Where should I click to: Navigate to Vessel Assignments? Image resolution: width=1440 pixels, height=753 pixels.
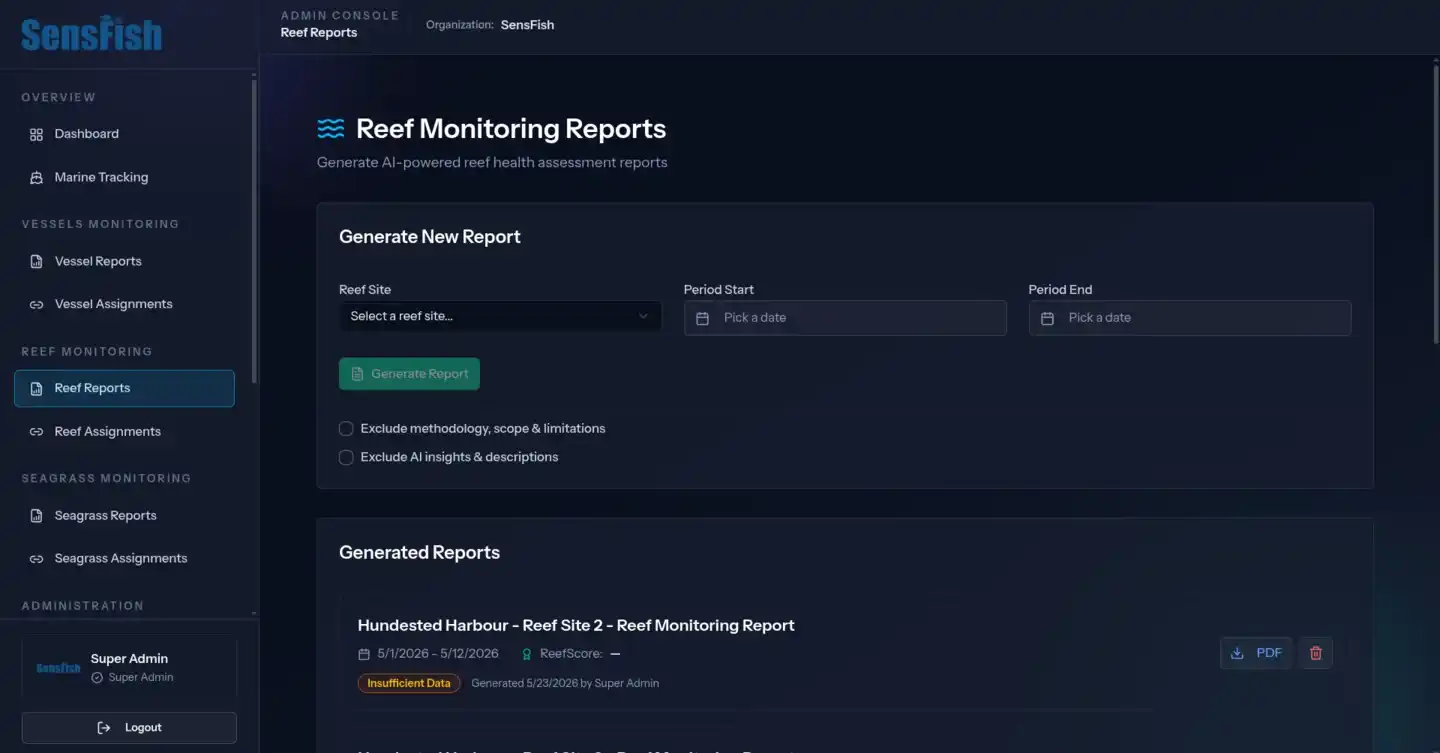[124, 305]
